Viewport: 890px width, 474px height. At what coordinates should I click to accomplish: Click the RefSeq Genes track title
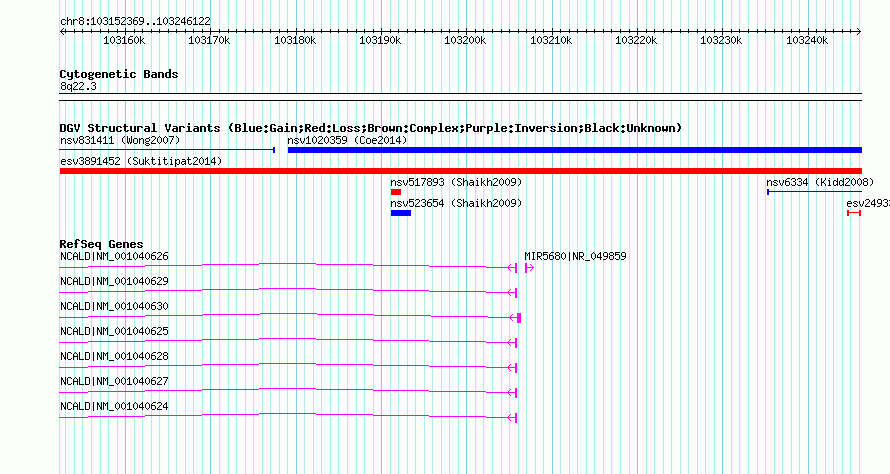[101, 244]
